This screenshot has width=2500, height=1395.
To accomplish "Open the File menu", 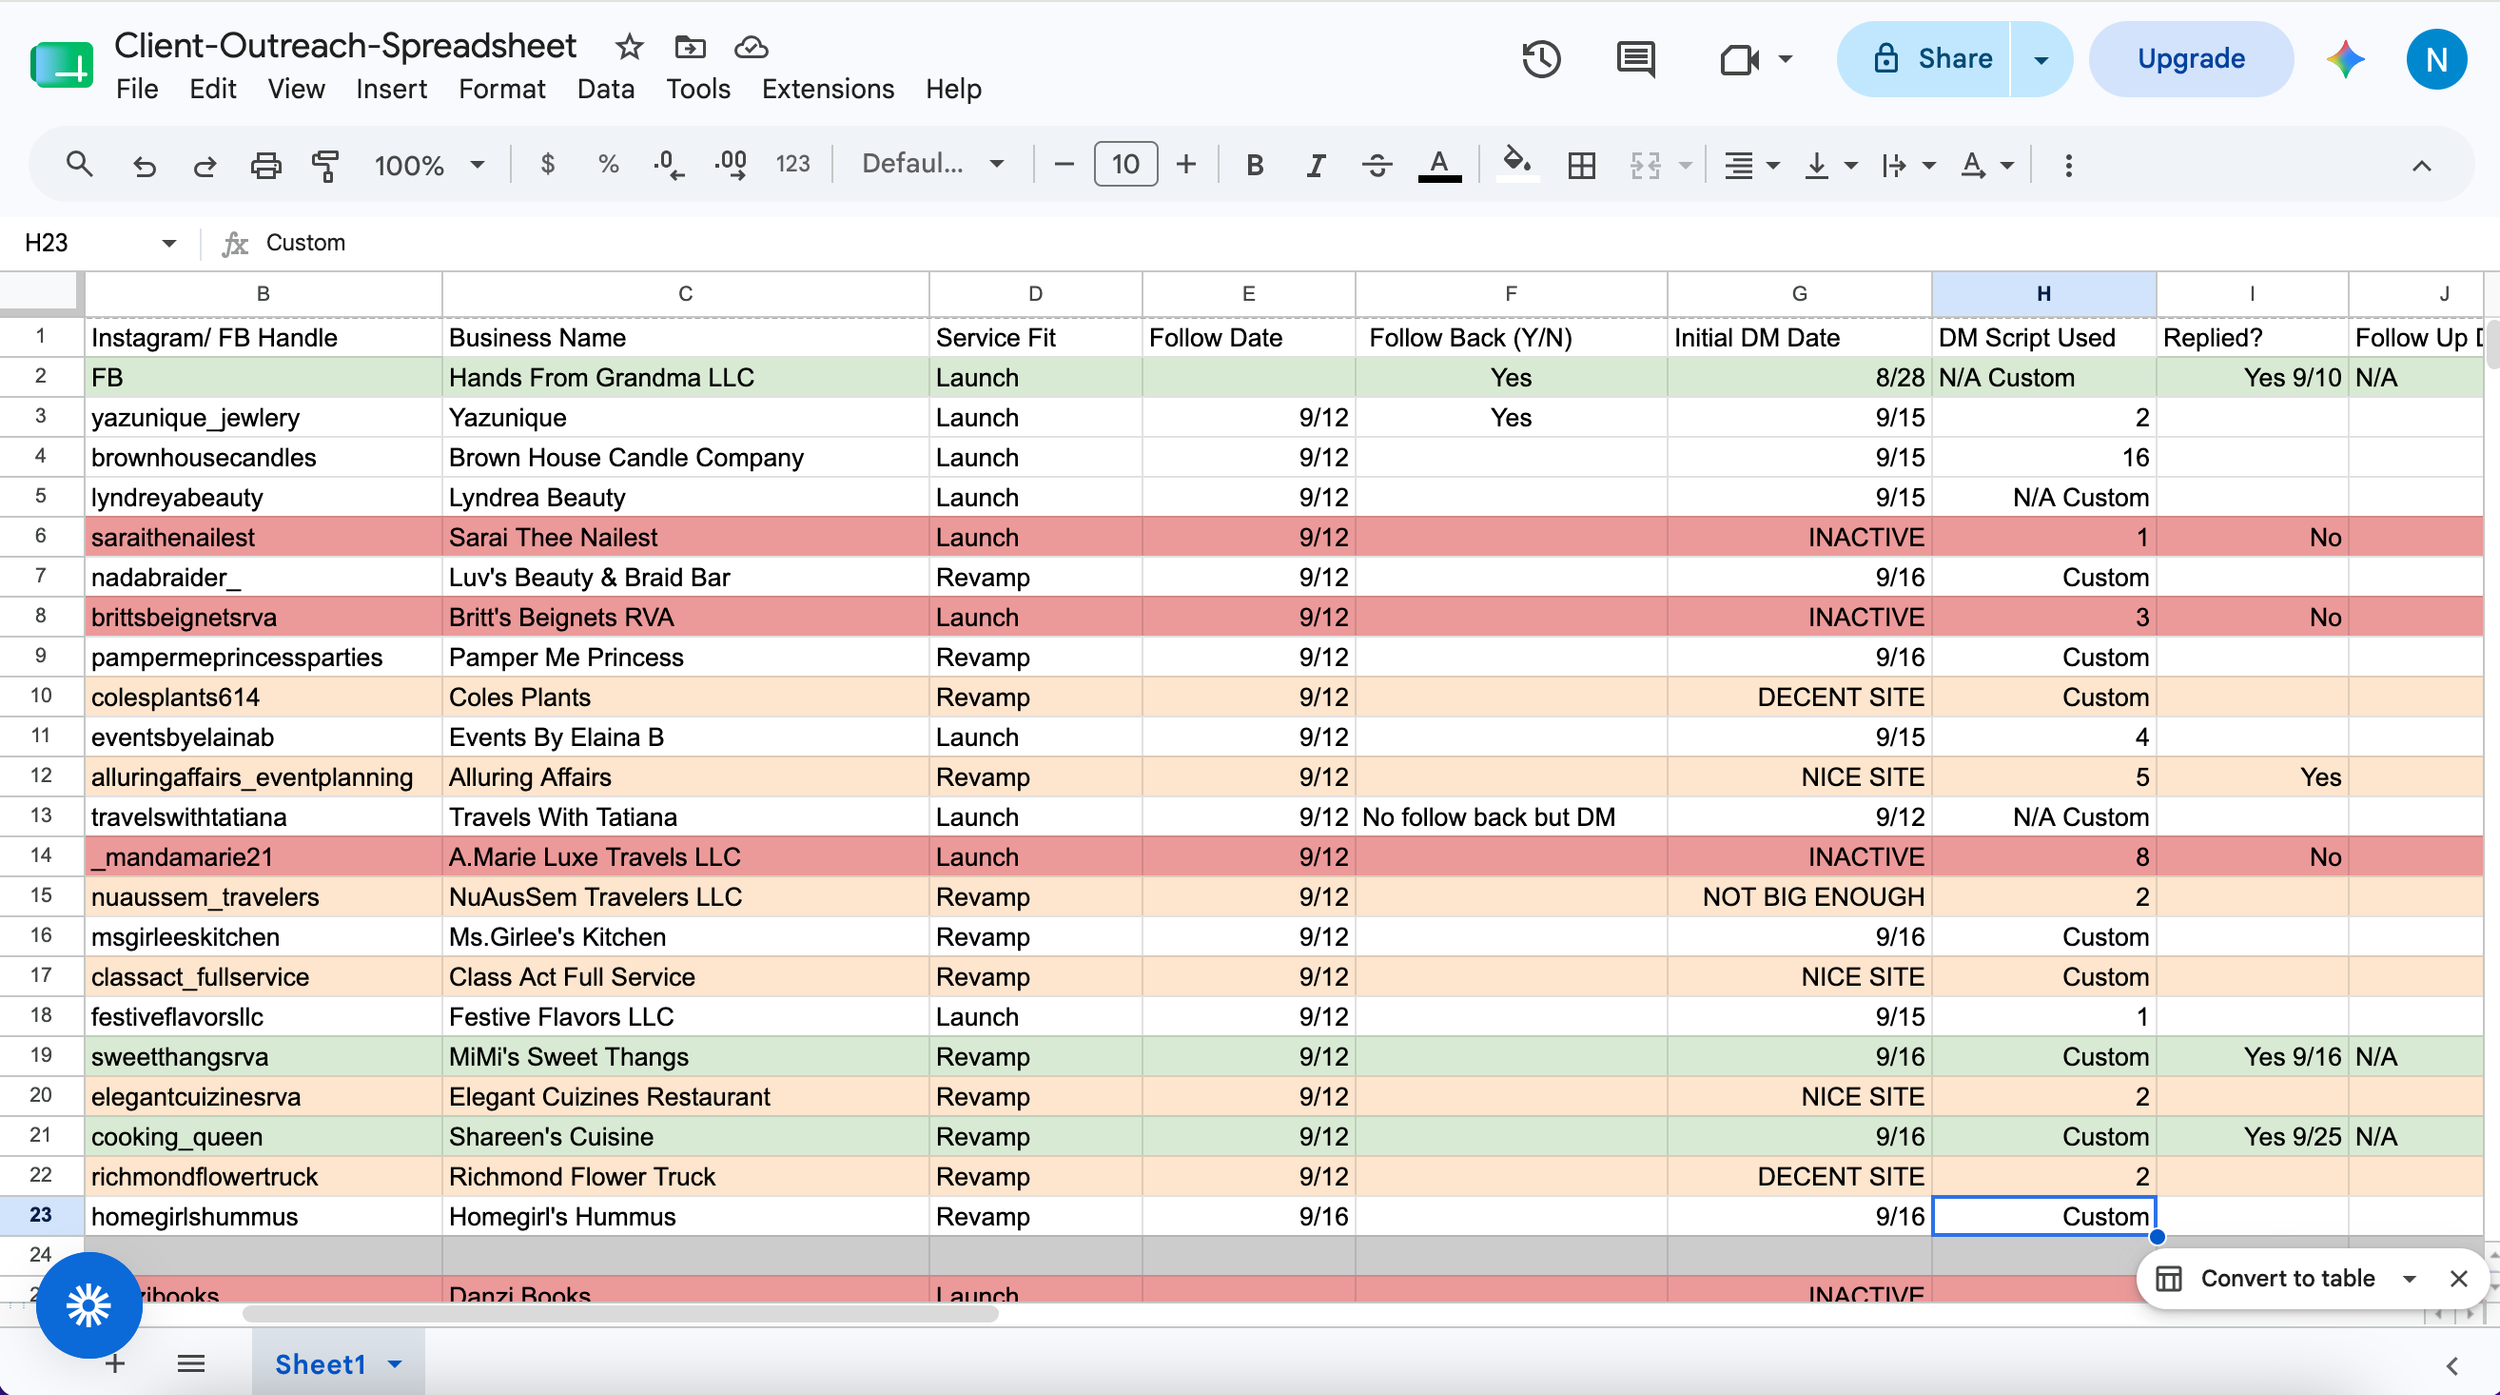I will click(x=137, y=89).
